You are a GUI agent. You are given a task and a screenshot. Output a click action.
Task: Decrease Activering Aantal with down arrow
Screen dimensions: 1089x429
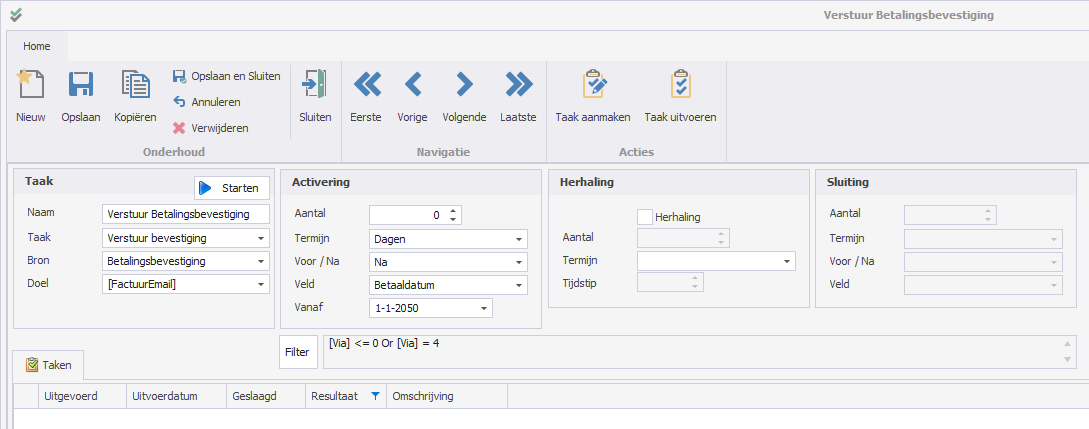(453, 219)
